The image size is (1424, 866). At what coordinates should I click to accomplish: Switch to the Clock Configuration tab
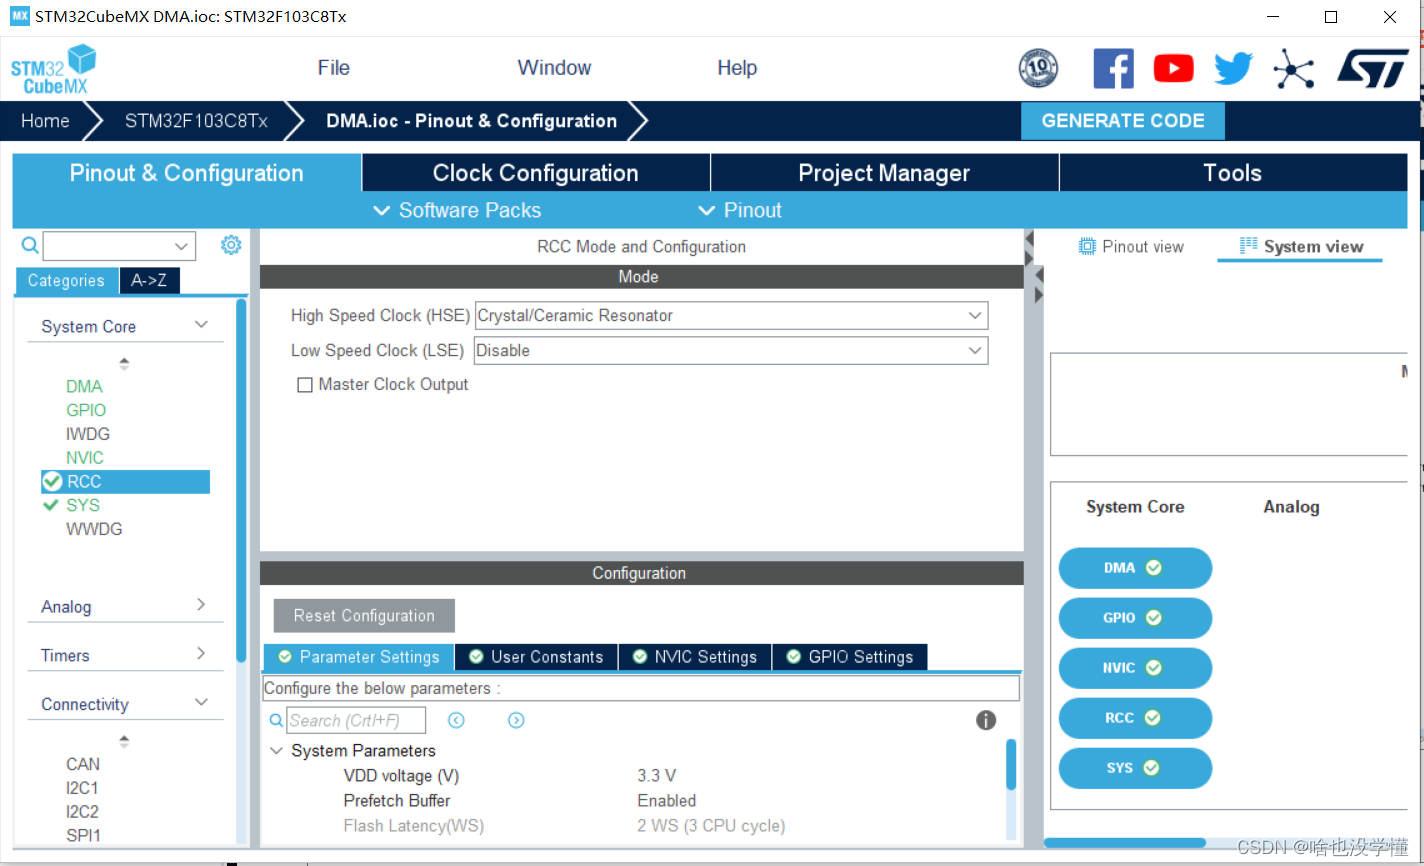pyautogui.click(x=536, y=172)
